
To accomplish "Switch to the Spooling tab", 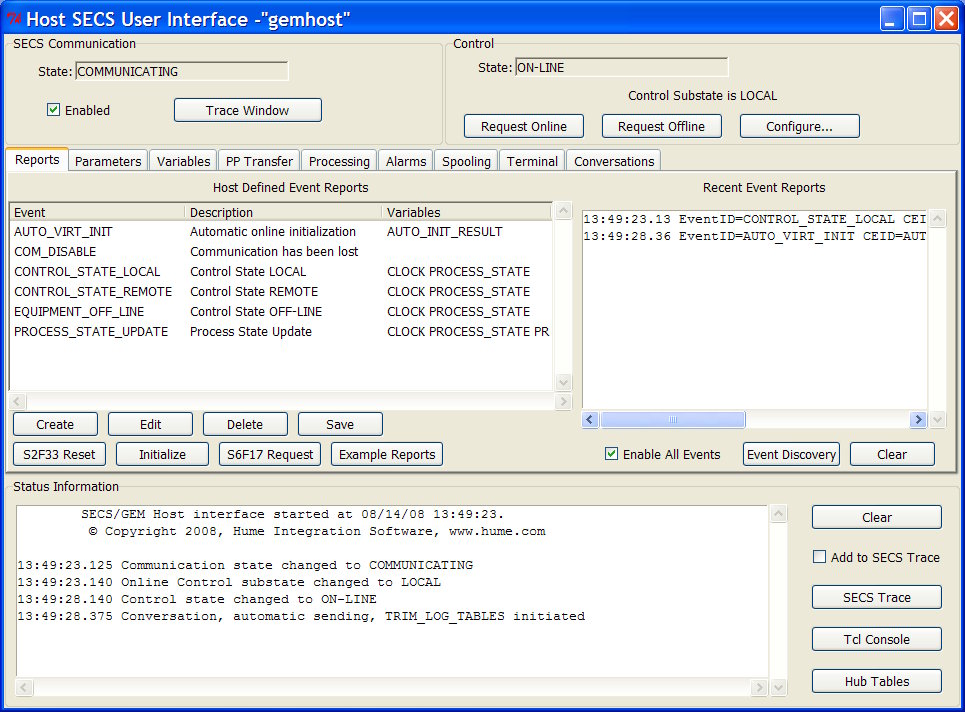I will pos(466,161).
